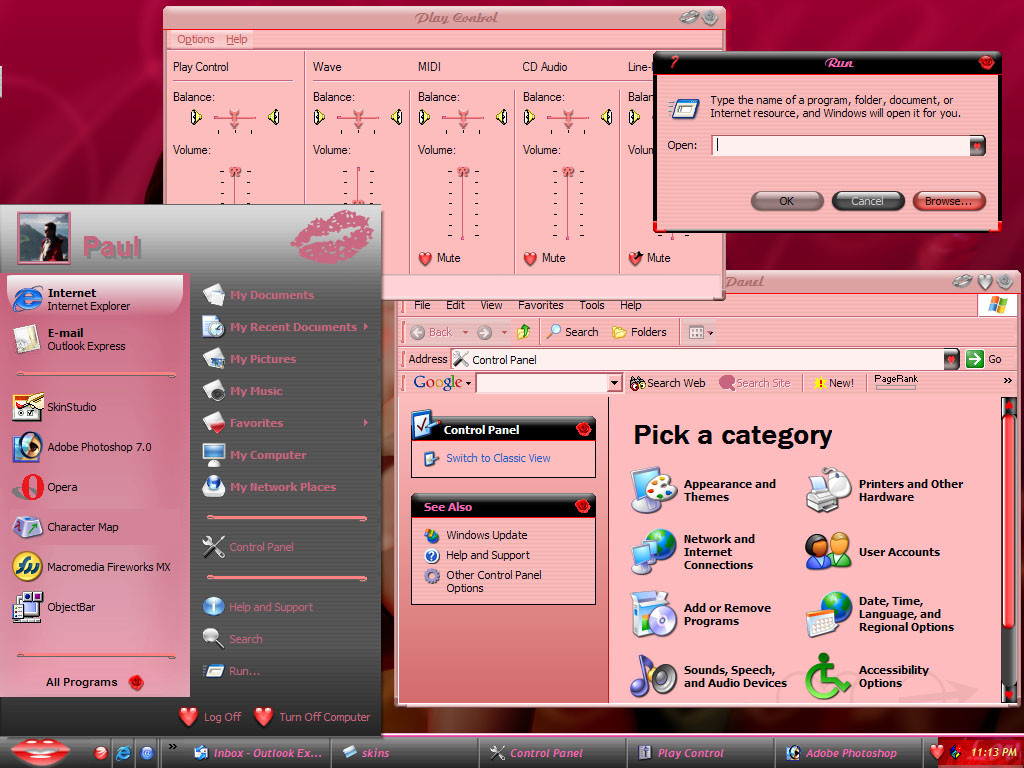Click the Up folder toolbar icon
This screenshot has height=768, width=1024.
pos(523,332)
